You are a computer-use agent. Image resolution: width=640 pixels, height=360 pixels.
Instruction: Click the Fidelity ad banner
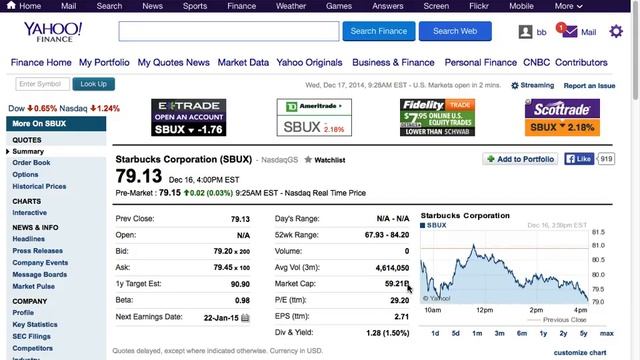[x=437, y=118]
